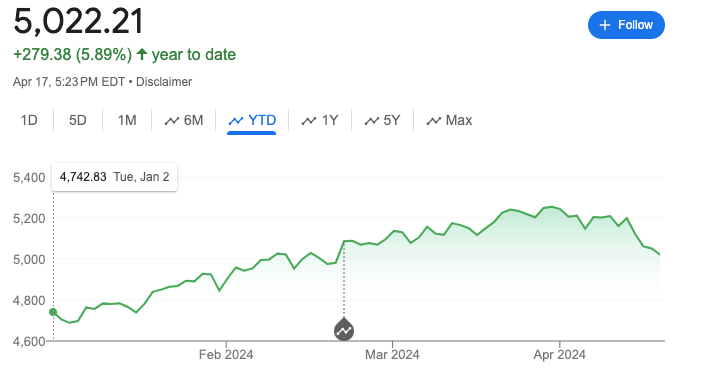Switch to the 5D range tab
Screen dimensions: 701x370
77,120
